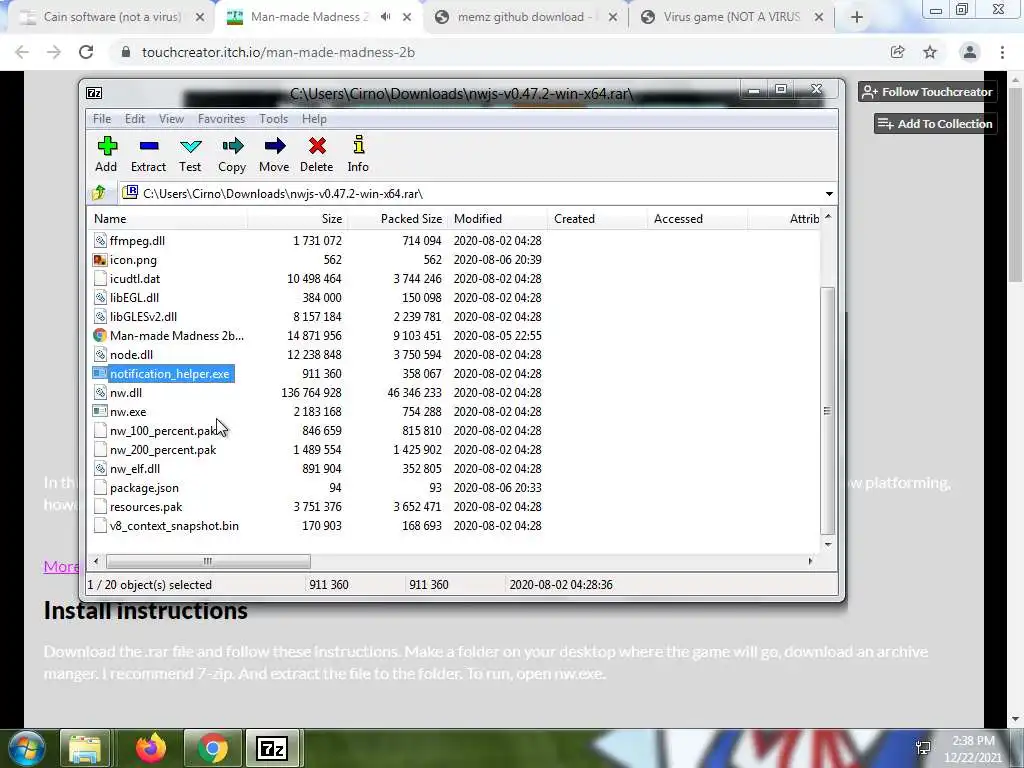Click the Created column header
Screen dimensions: 1024x768
pos(597,219)
